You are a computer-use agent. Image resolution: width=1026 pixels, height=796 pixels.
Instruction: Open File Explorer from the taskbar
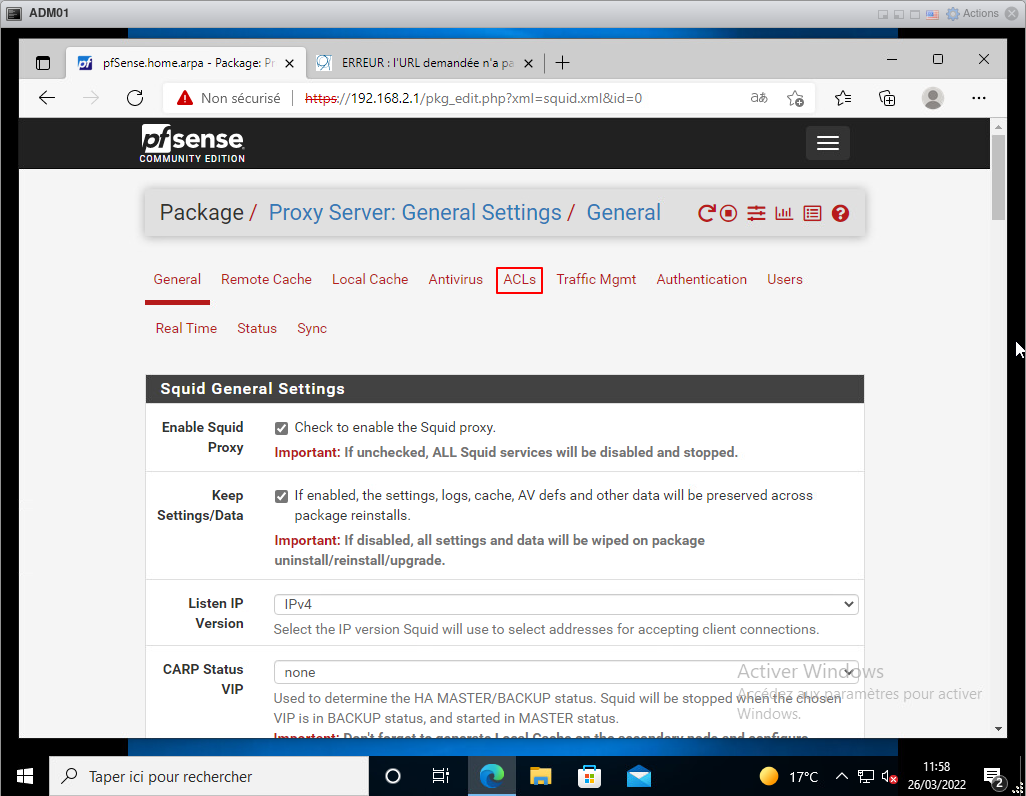point(541,776)
